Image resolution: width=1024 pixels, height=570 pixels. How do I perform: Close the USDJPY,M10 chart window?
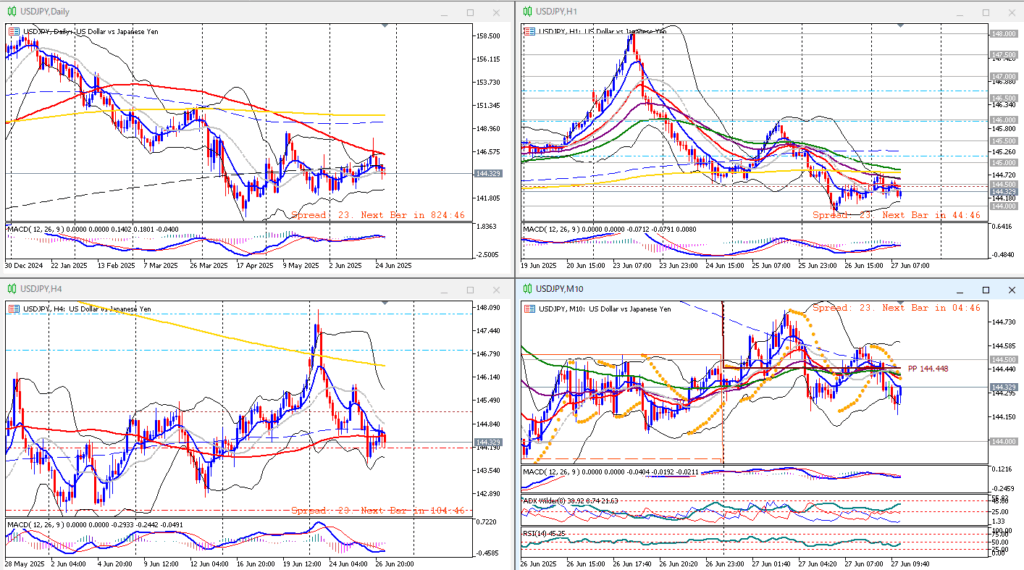[1012, 290]
